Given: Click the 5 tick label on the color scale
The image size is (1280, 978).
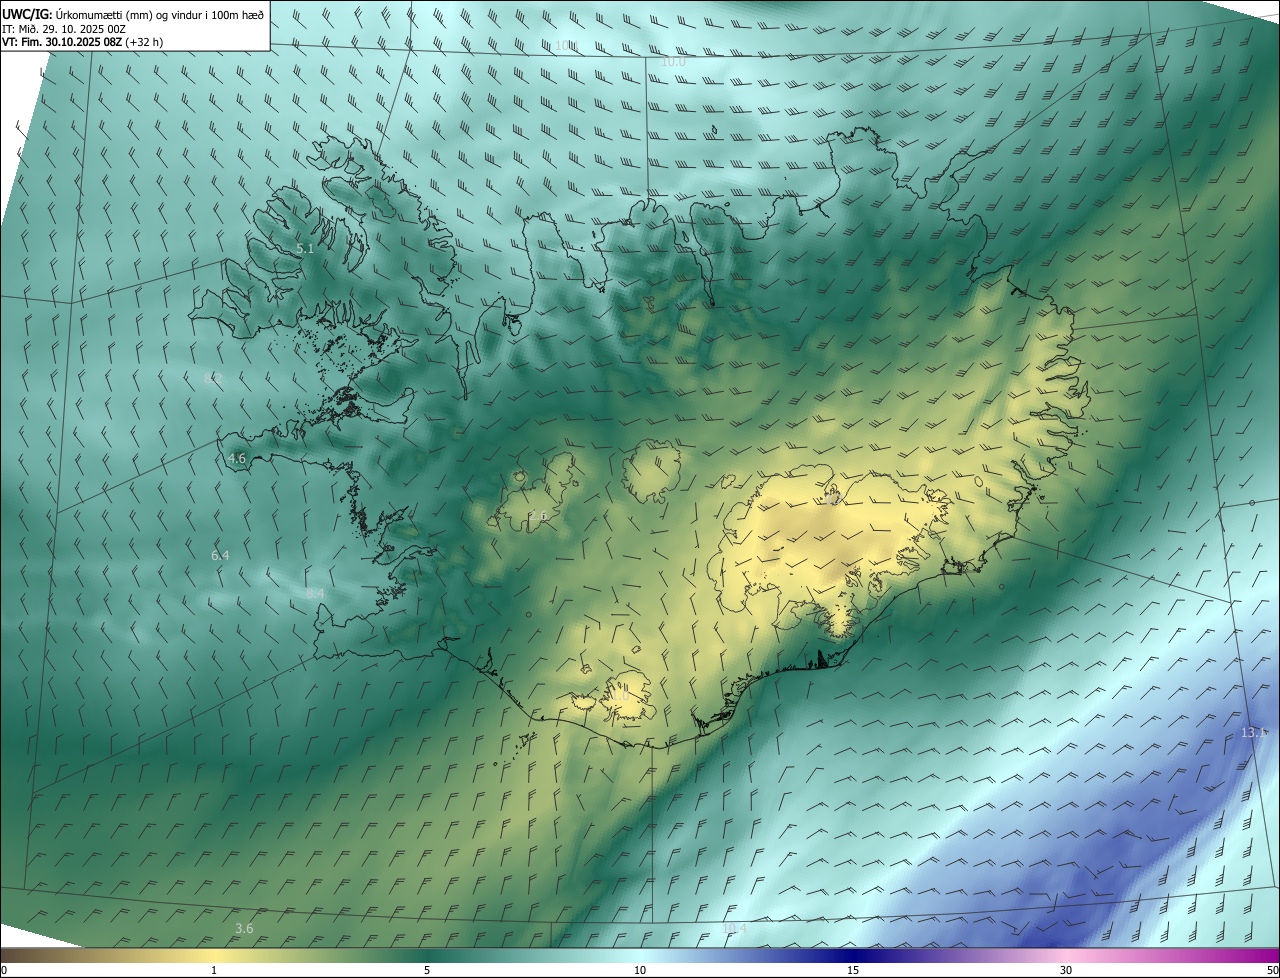Looking at the screenshot, I should pos(427,970).
